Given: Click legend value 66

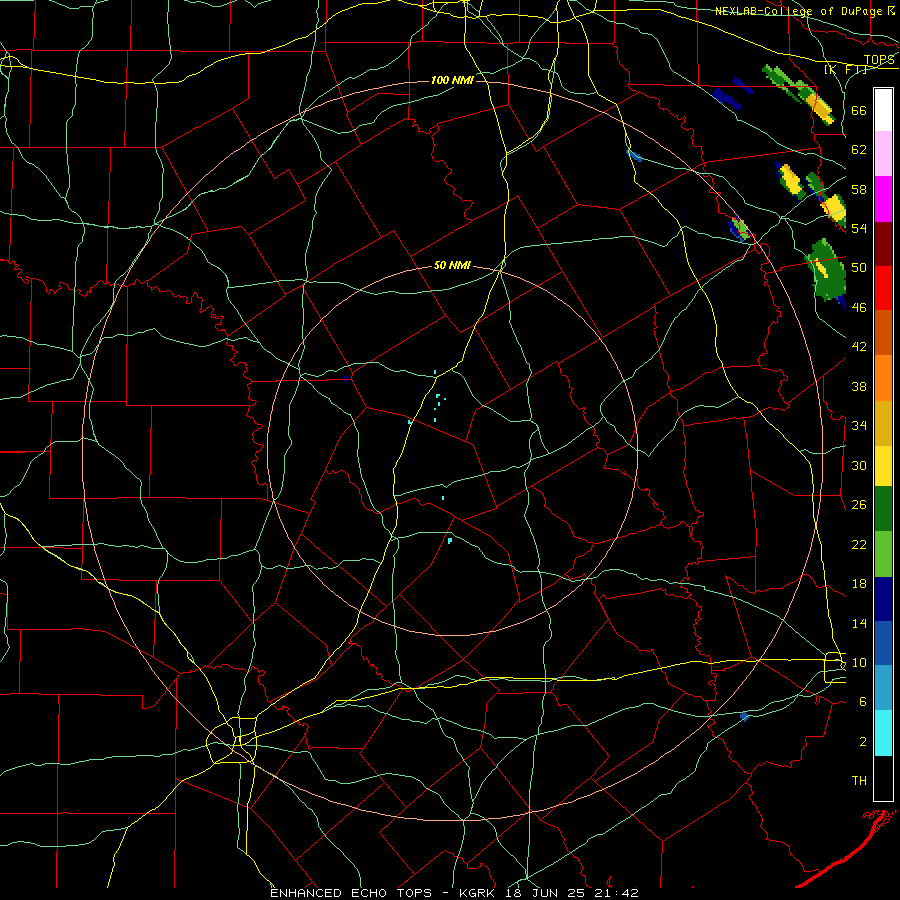Looking at the screenshot, I should pyautogui.click(x=859, y=110).
